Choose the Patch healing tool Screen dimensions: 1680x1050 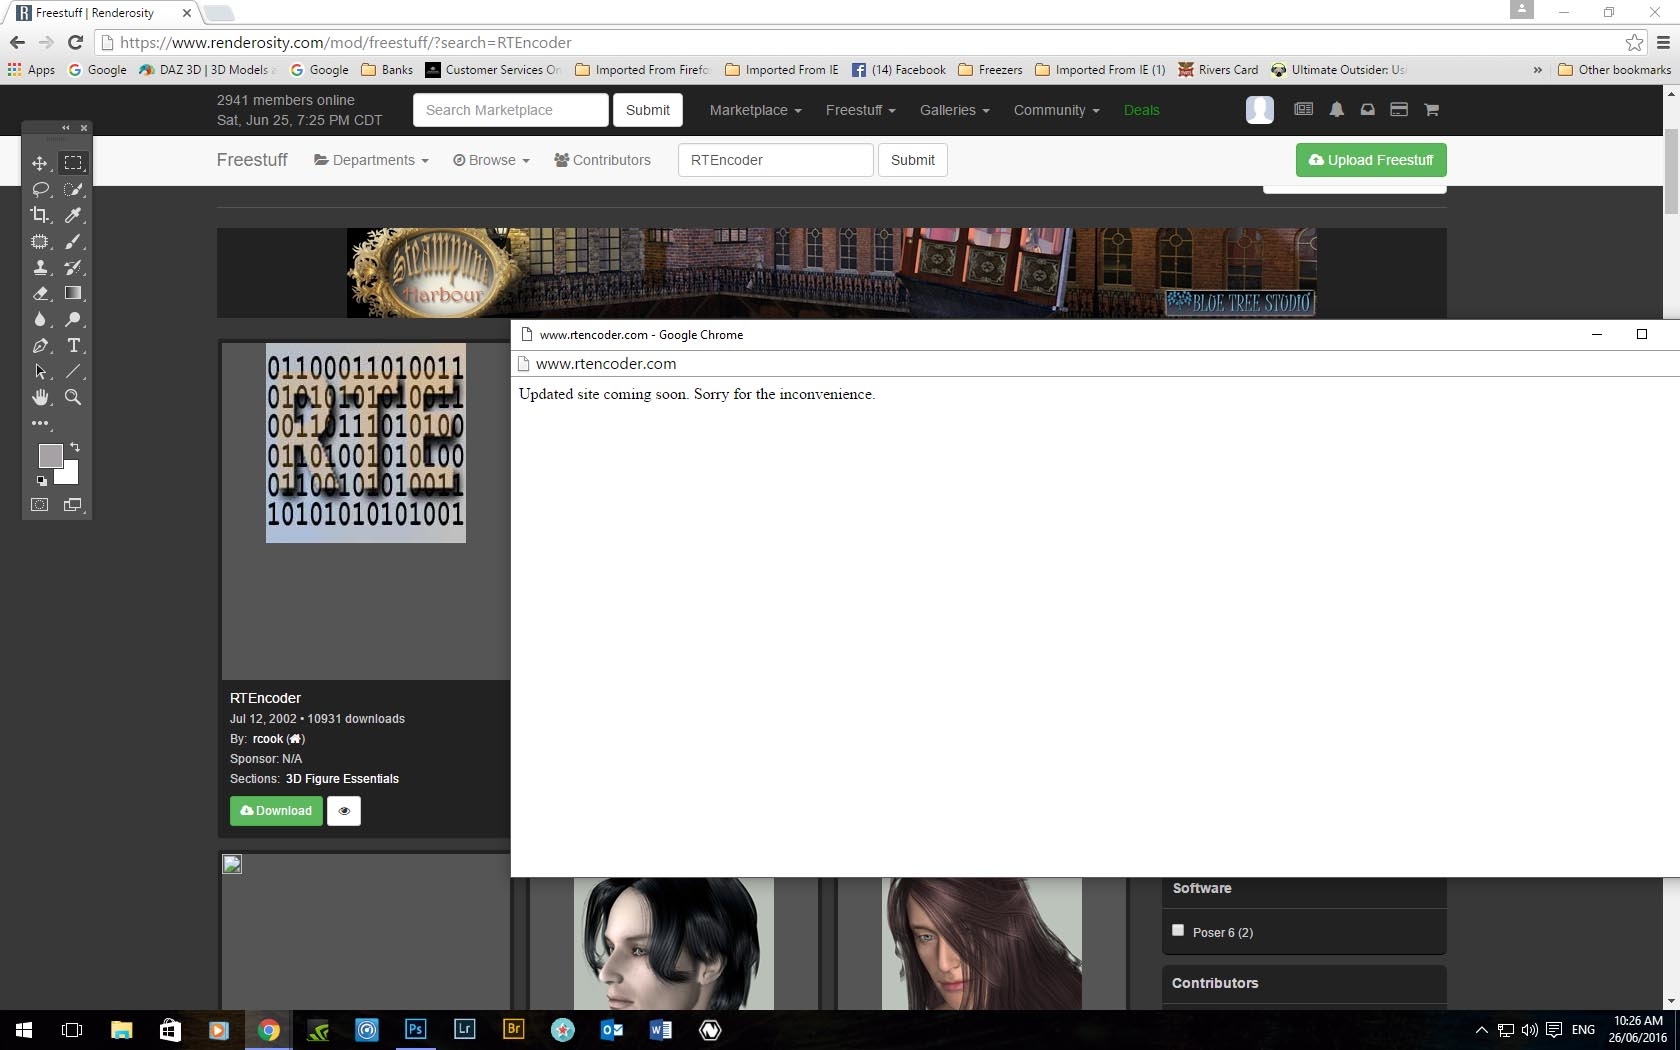(40, 241)
